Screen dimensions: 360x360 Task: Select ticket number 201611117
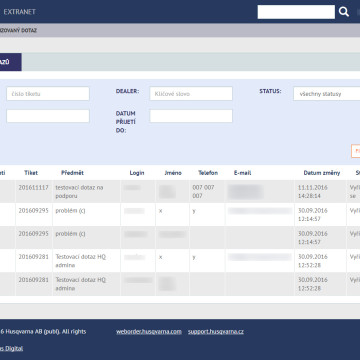click(x=33, y=188)
